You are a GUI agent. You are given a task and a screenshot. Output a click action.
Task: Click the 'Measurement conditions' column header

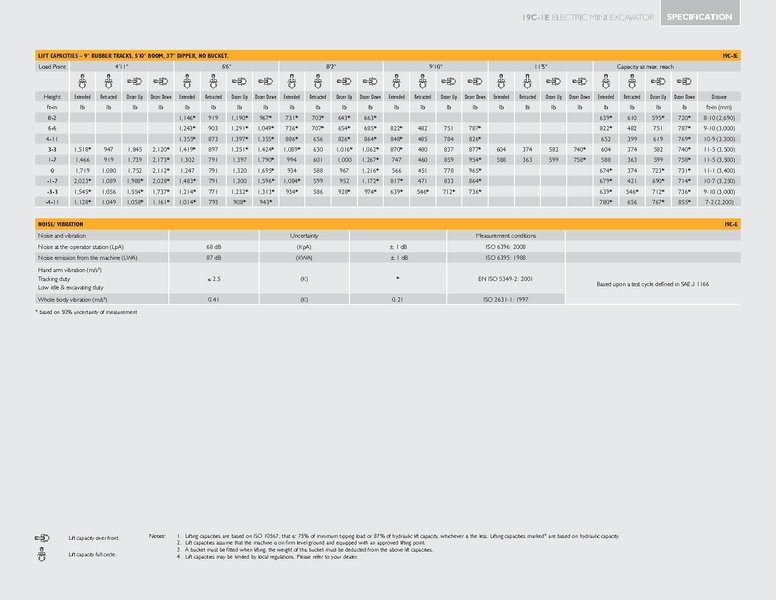pos(506,236)
